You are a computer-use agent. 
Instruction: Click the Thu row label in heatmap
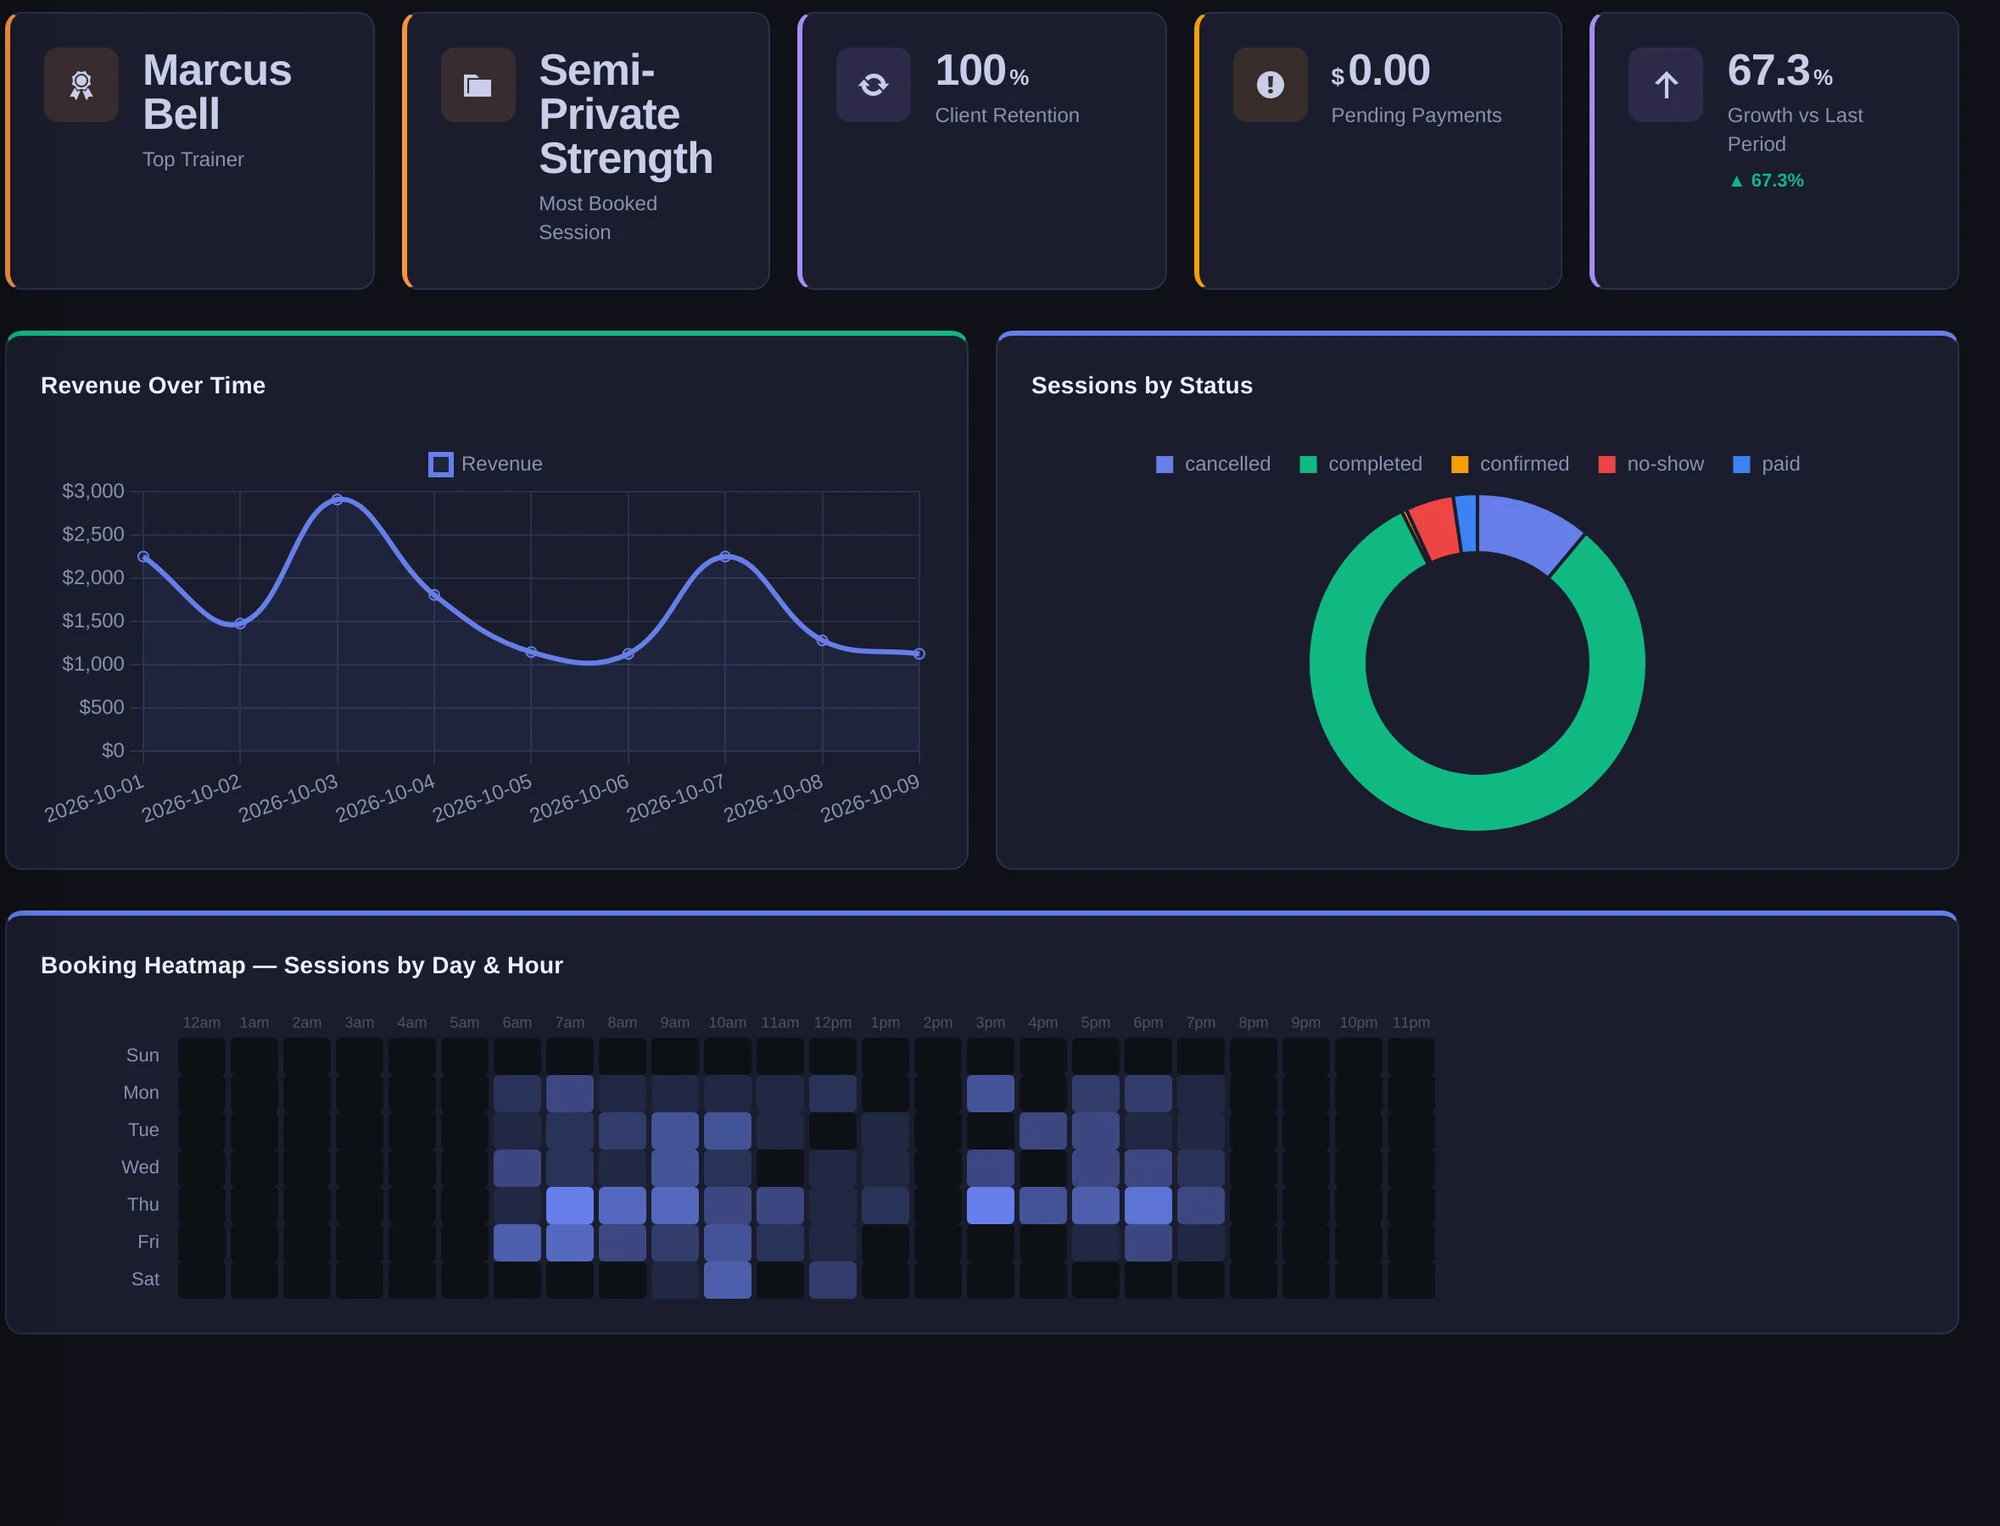click(143, 1205)
